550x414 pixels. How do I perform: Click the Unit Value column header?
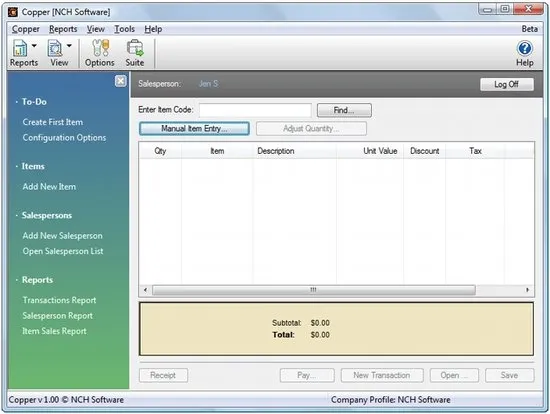pos(370,151)
